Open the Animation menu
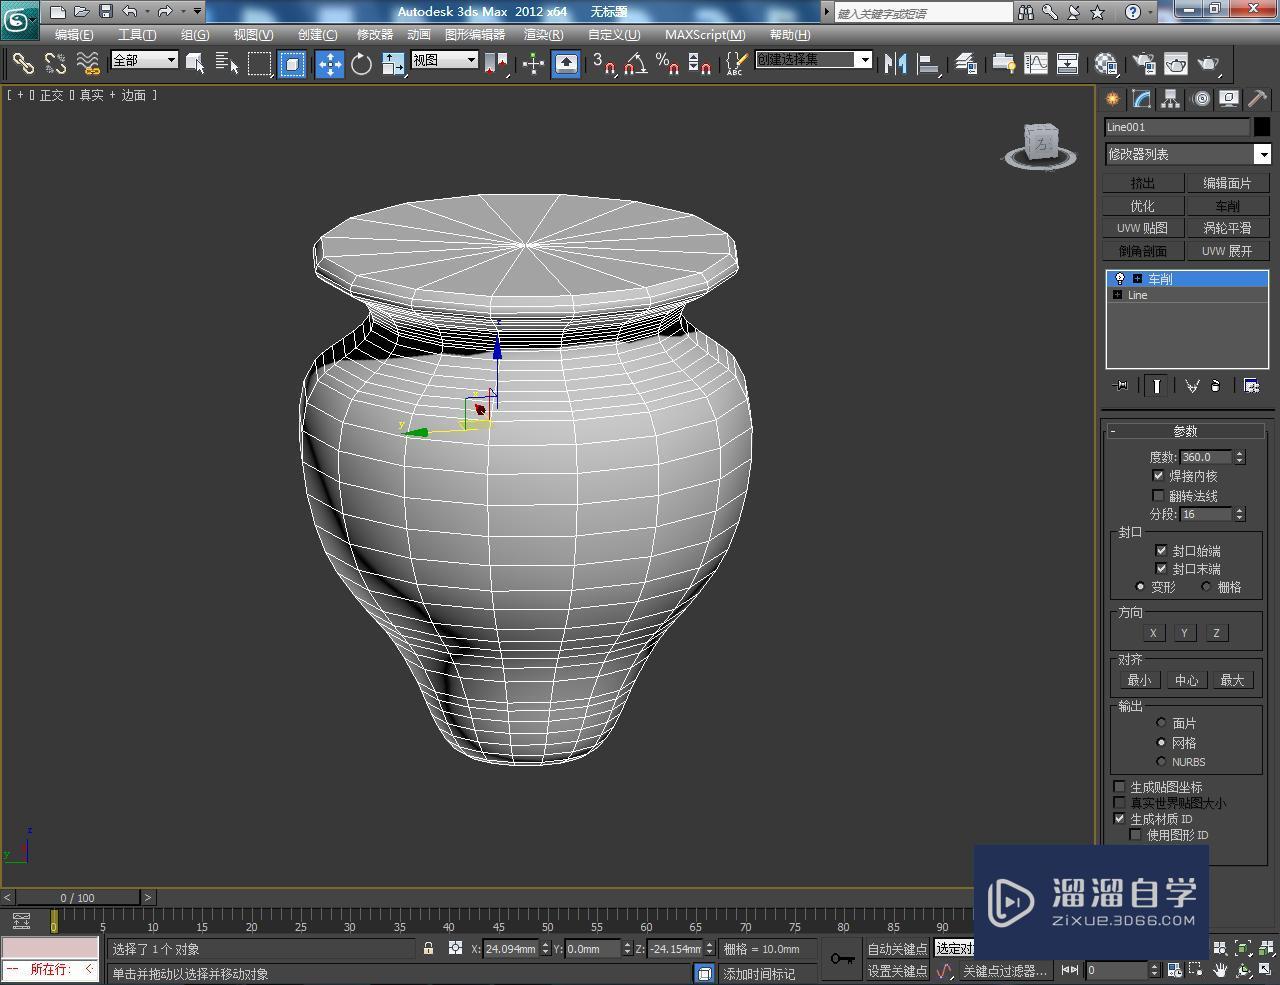The height and width of the screenshot is (985, 1280). tap(419, 34)
